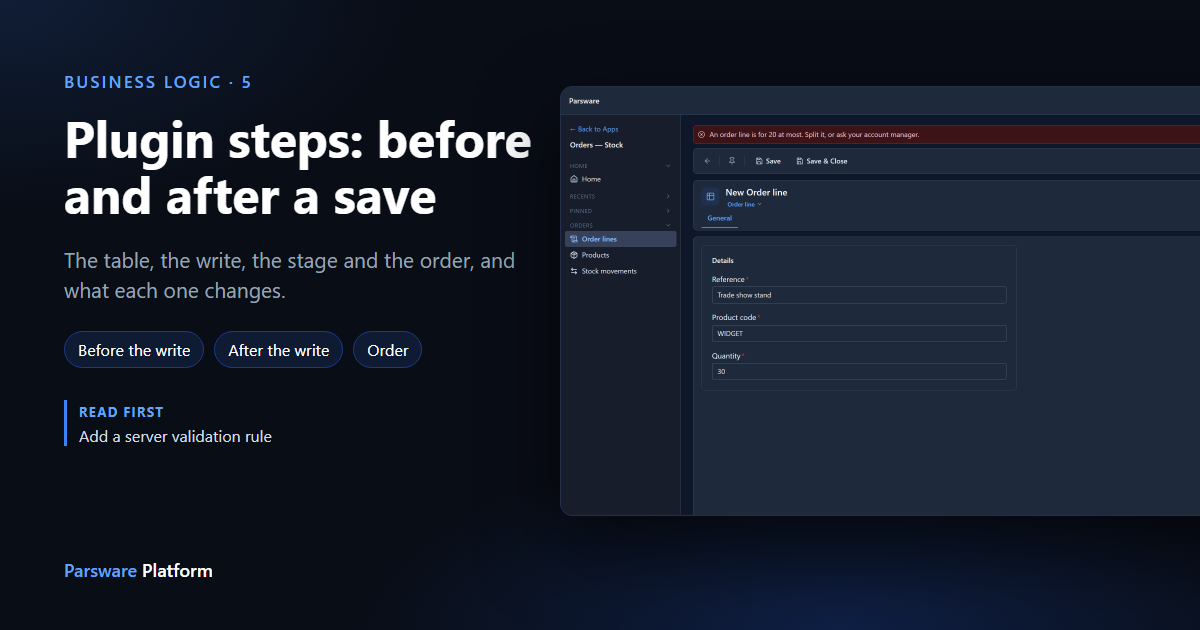This screenshot has width=1200, height=630.
Task: Click the pin icon in the form toolbar
Action: 731,161
